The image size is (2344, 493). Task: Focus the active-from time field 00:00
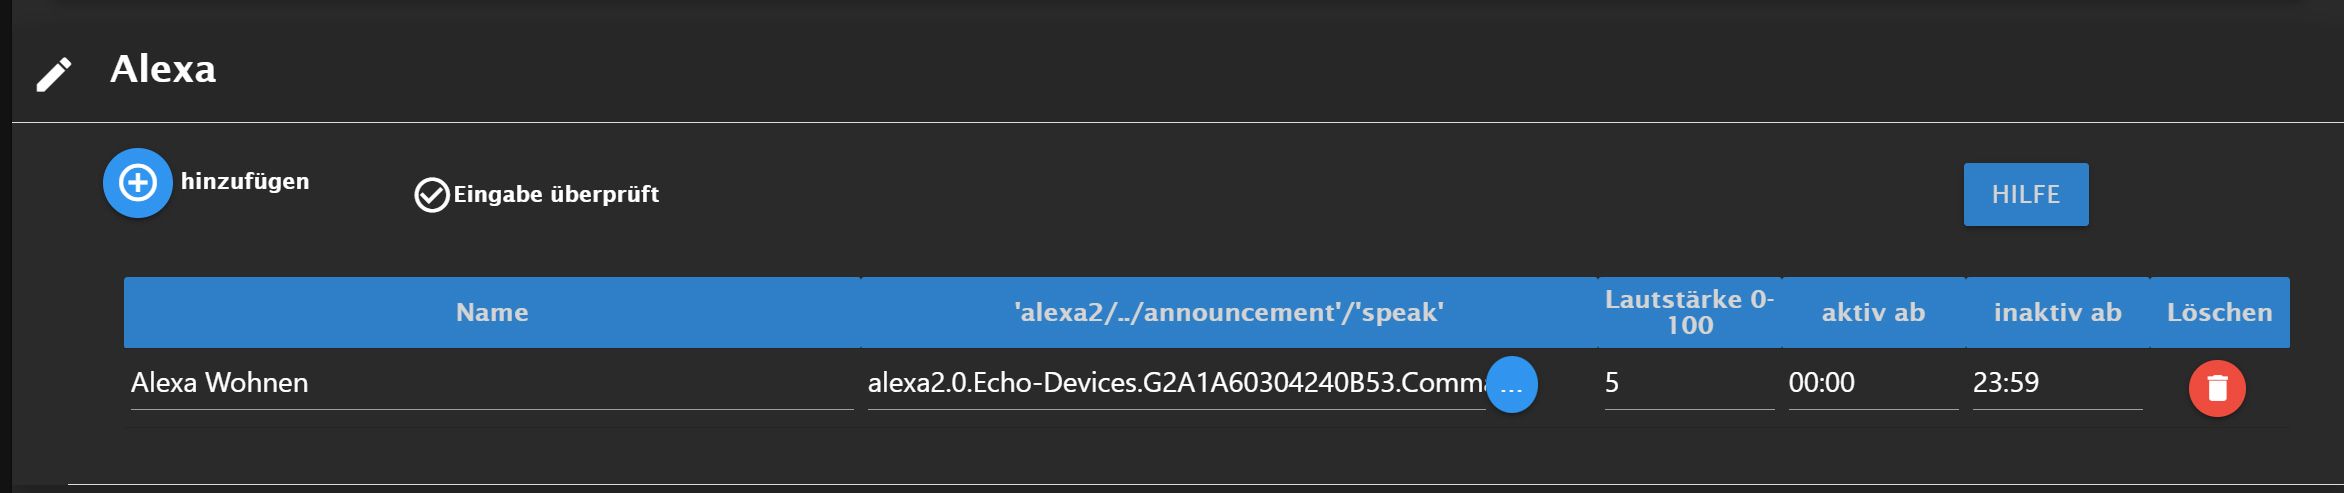point(1872,383)
